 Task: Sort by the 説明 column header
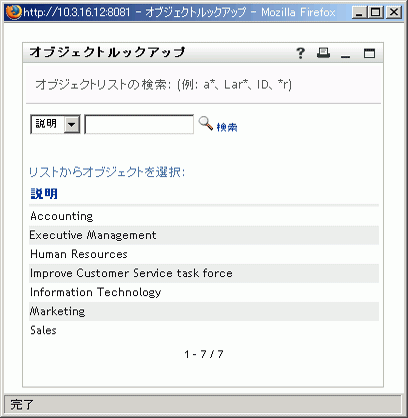click(44, 194)
